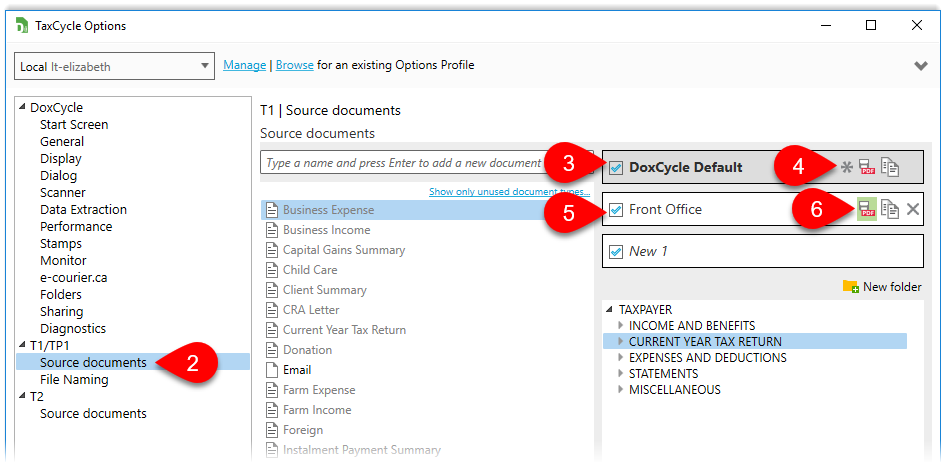Open the e-courier.ca options page
This screenshot has width=946, height=463.
(x=74, y=278)
